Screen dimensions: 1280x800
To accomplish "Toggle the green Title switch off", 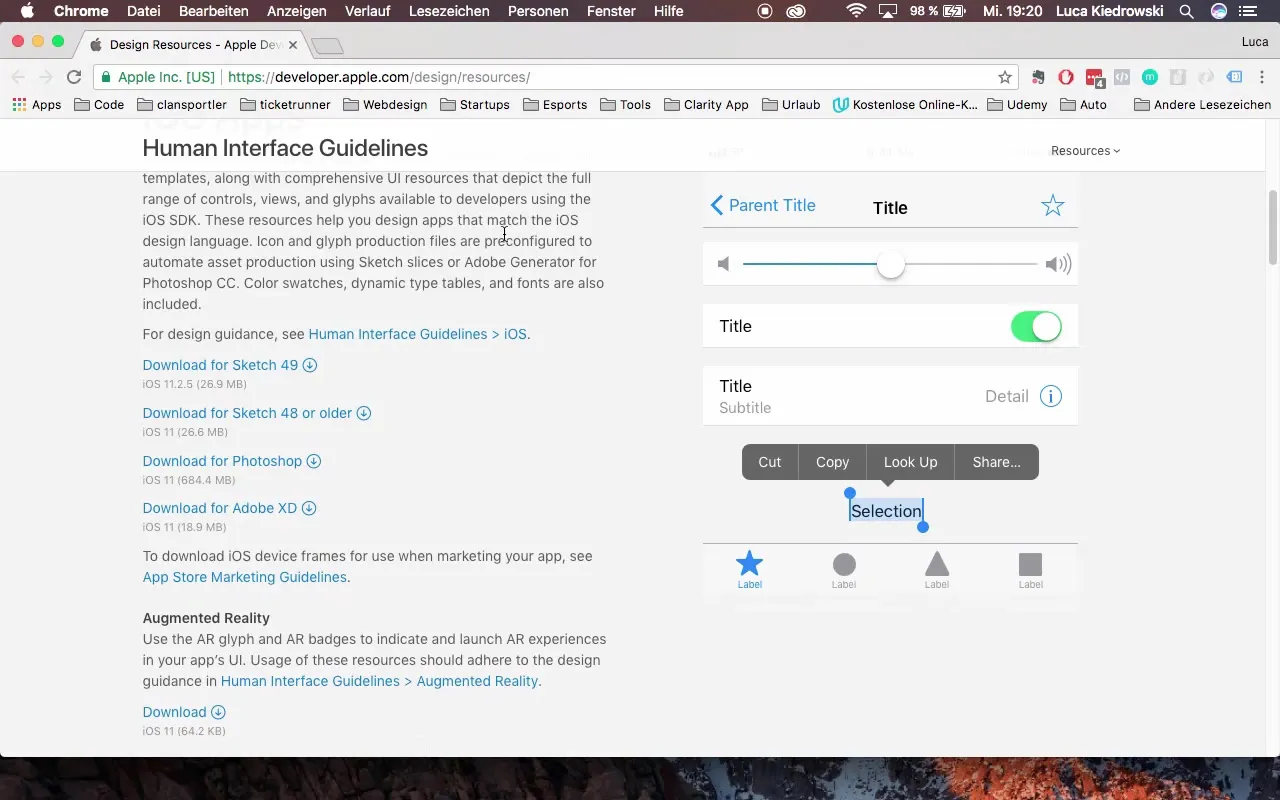I will 1036,326.
